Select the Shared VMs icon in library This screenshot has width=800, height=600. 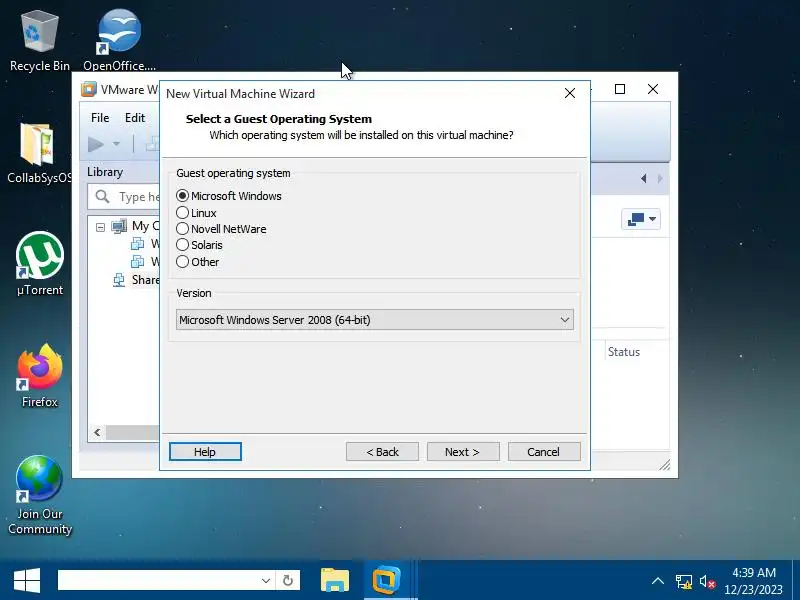[119, 280]
